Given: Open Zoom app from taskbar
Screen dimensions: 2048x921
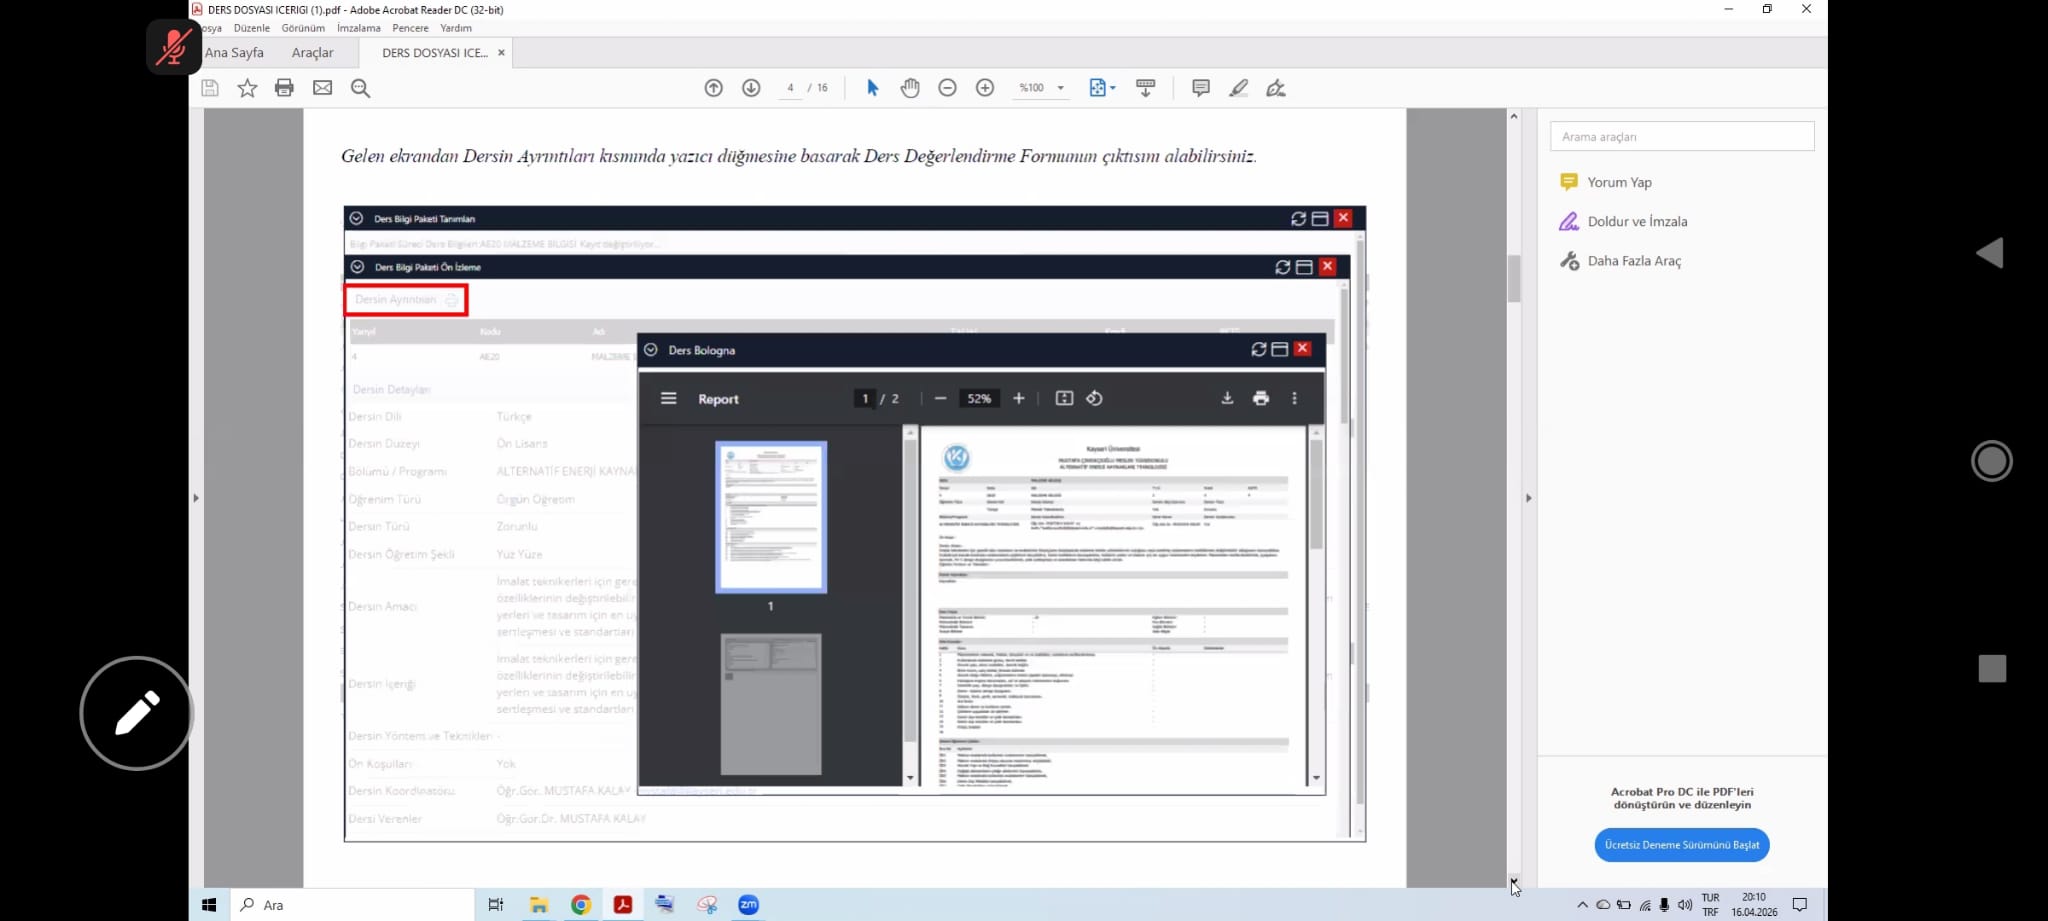Looking at the screenshot, I should tap(748, 905).
